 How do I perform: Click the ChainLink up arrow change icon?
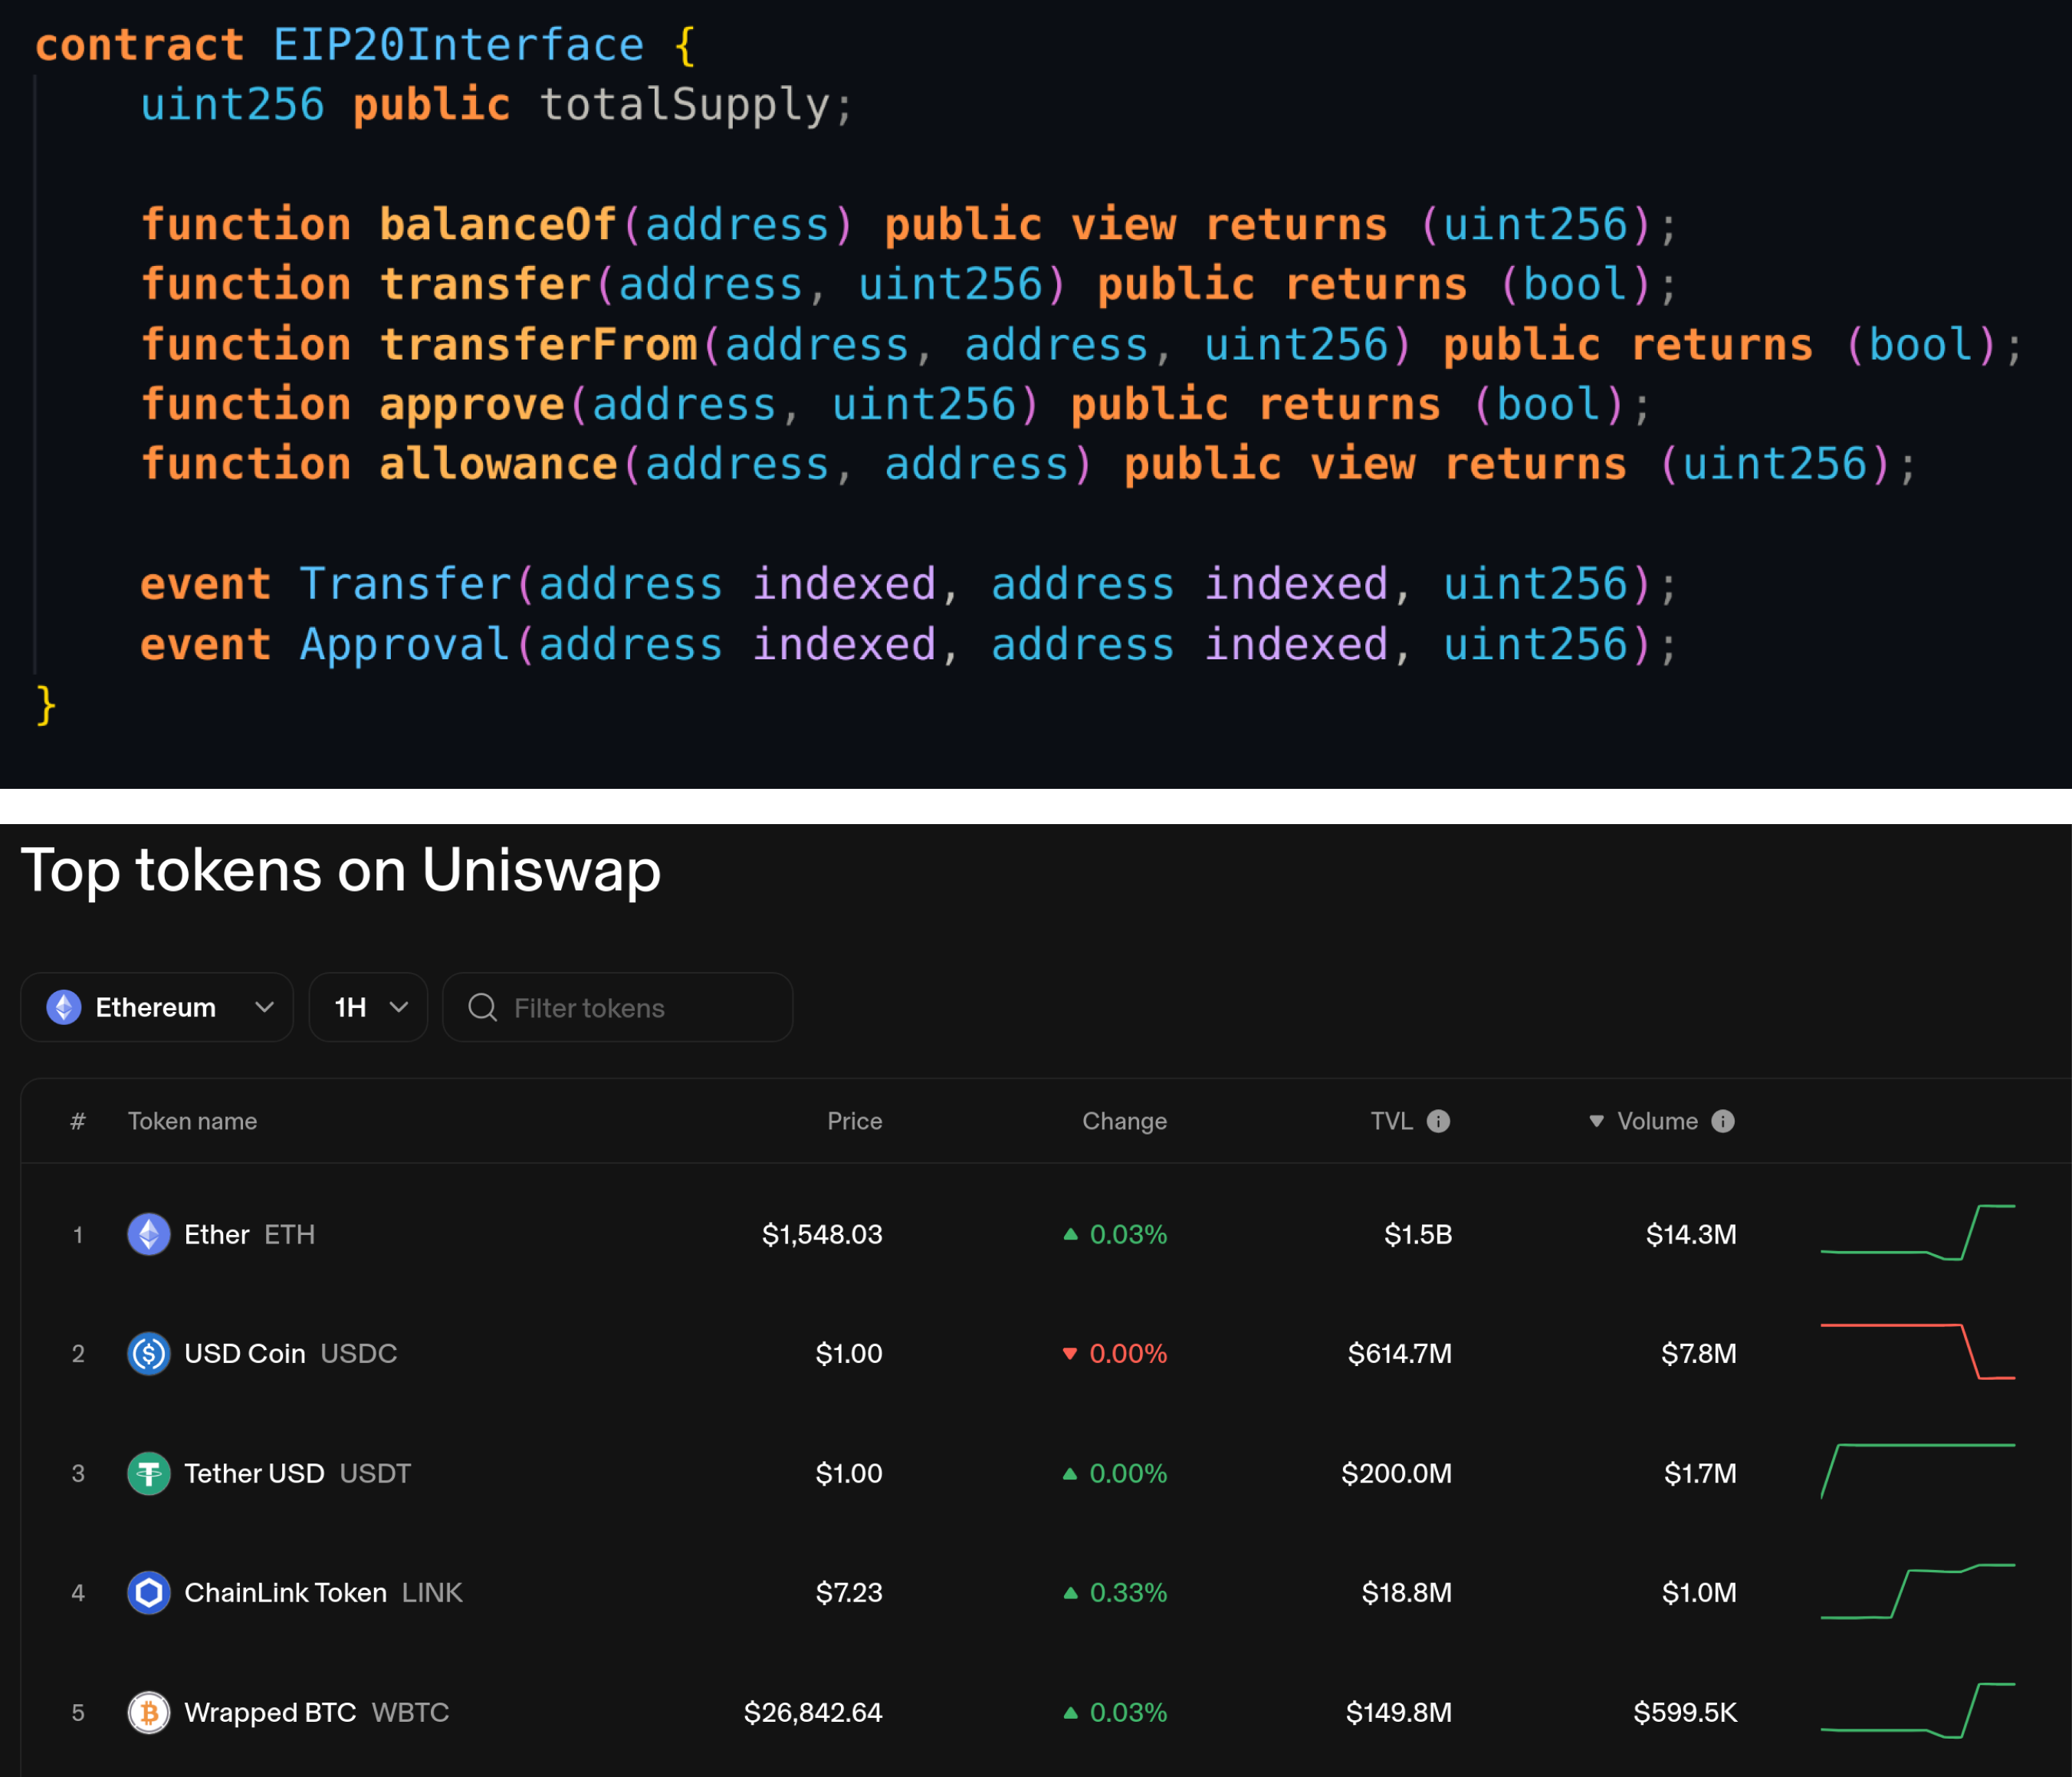pyautogui.click(x=1070, y=1592)
